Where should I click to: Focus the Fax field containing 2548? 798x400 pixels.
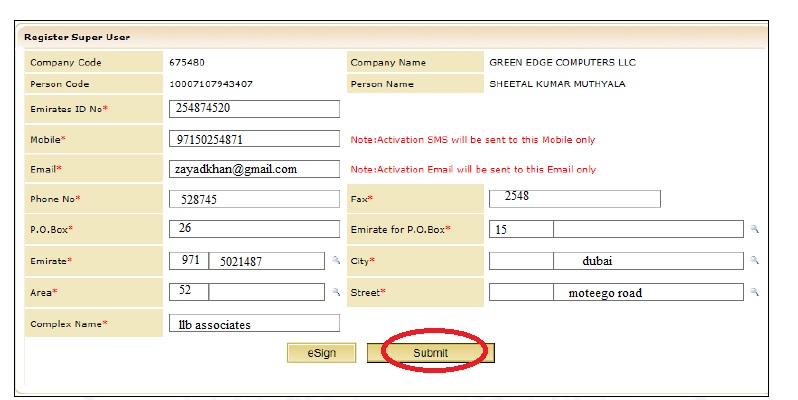[574, 198]
